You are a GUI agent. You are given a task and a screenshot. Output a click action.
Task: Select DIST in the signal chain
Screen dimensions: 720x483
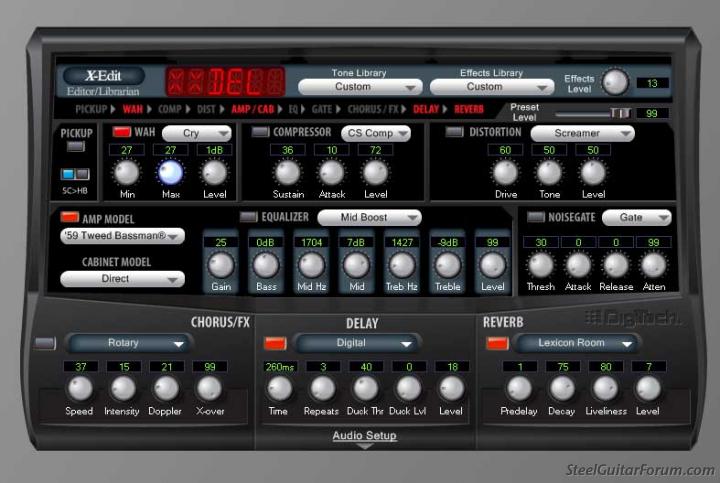206,109
